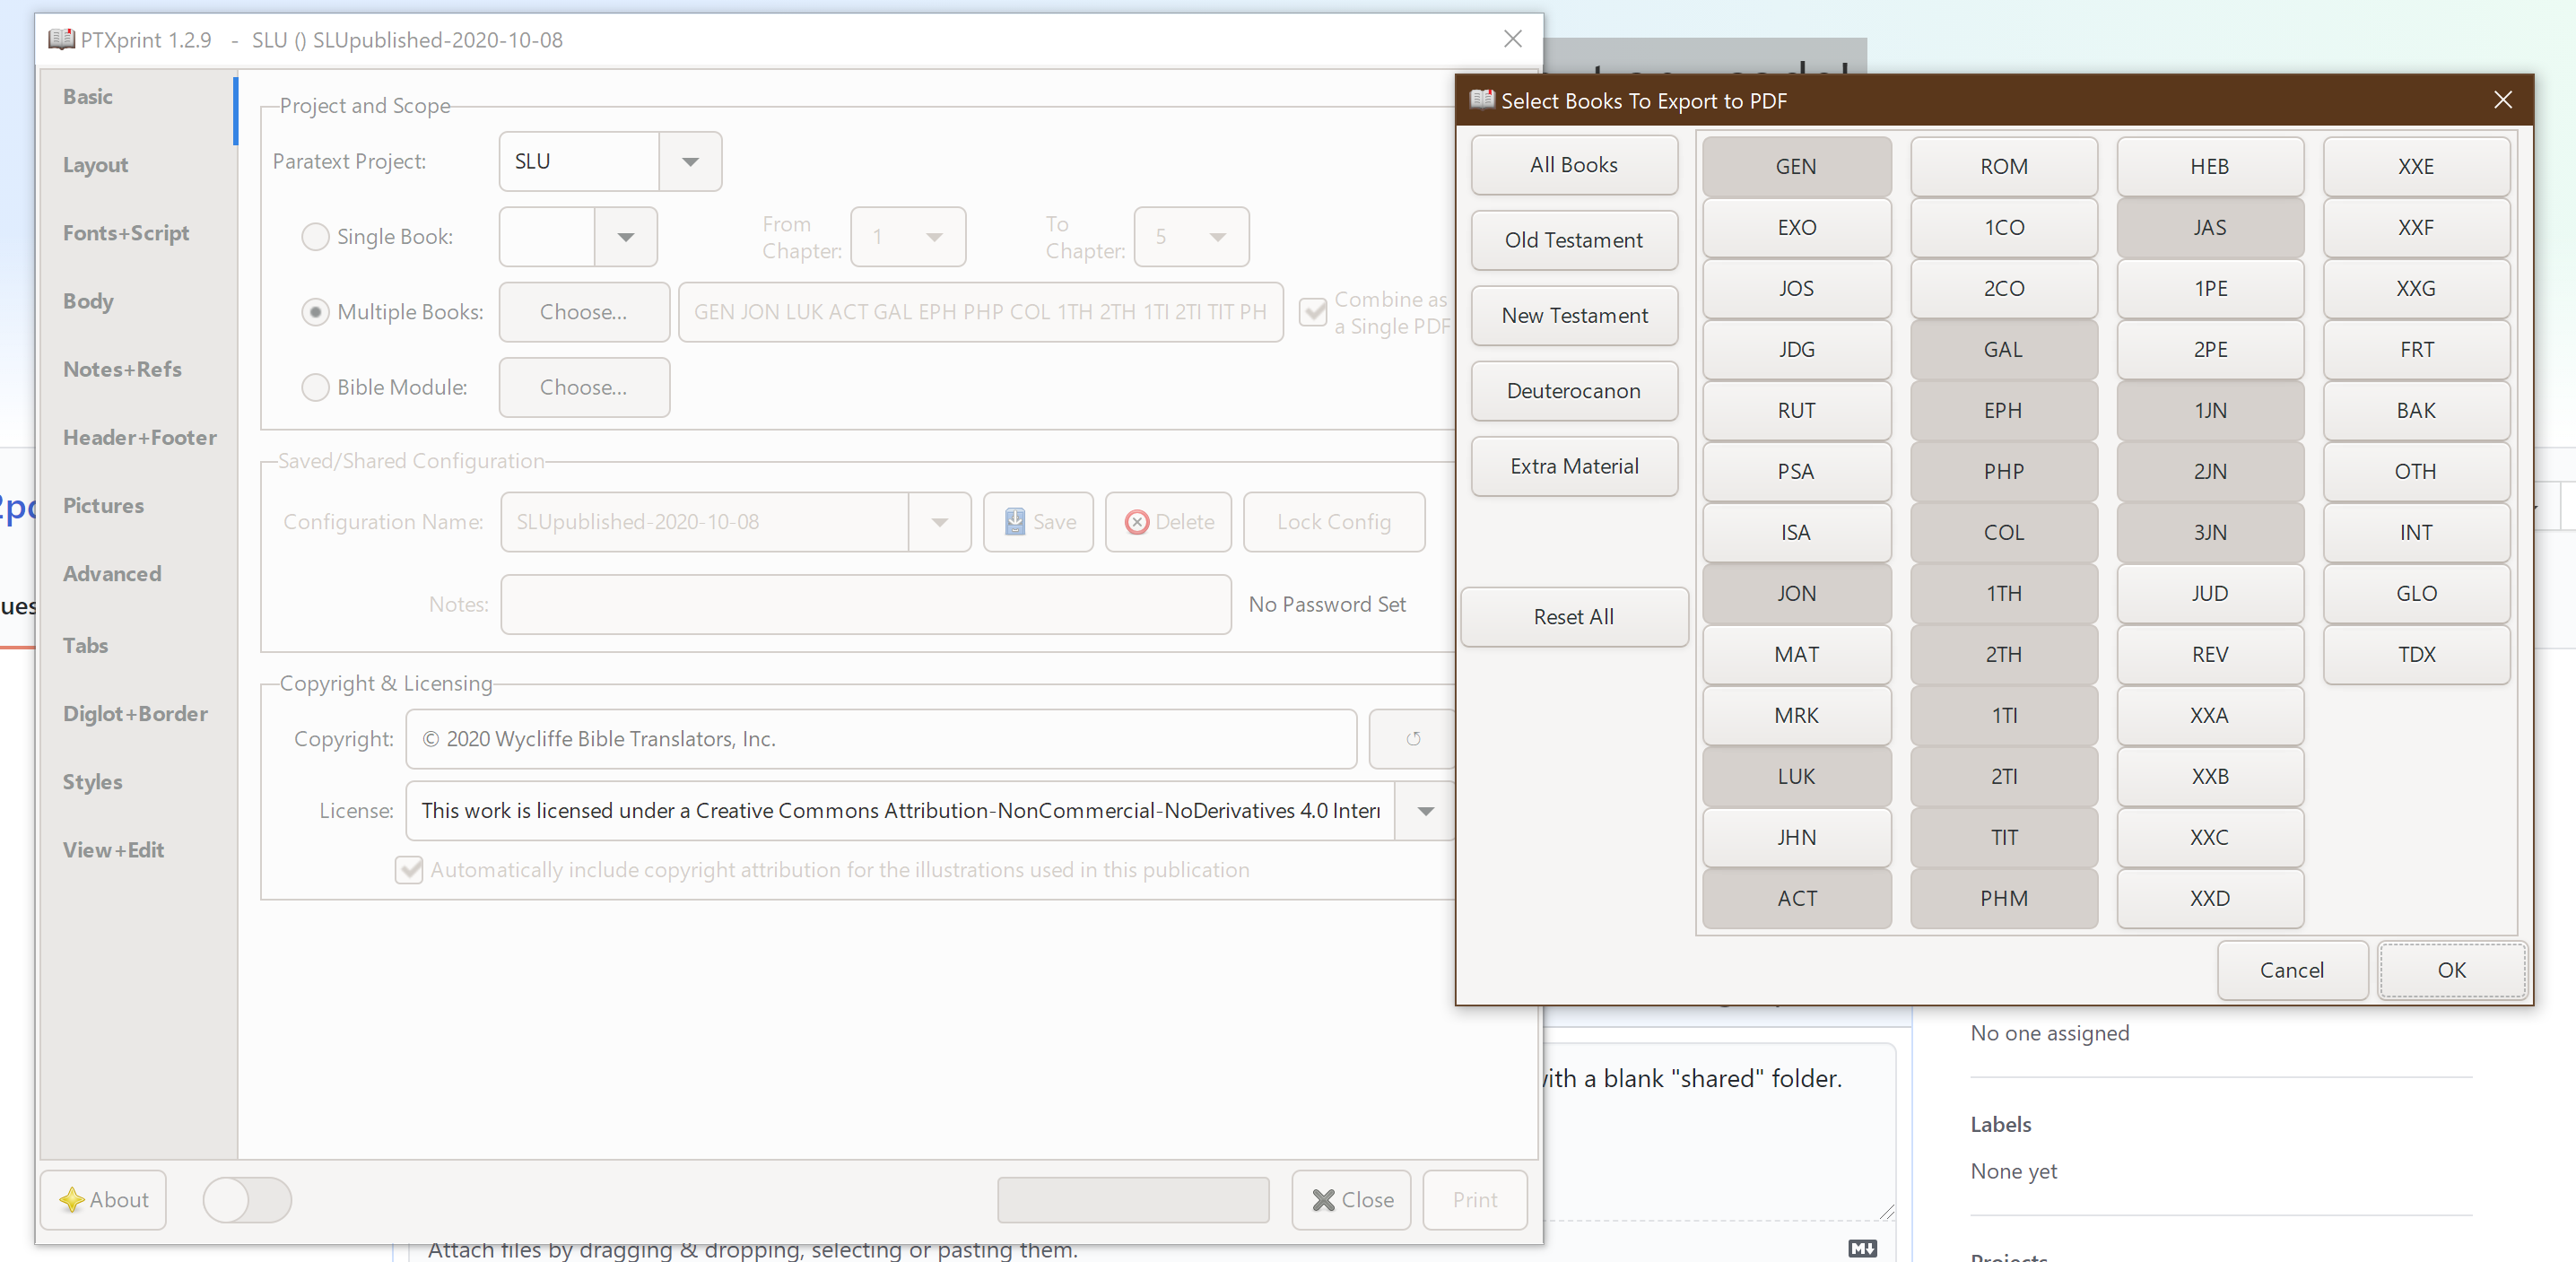Click Reset All in the book selection dialog

point(1572,617)
